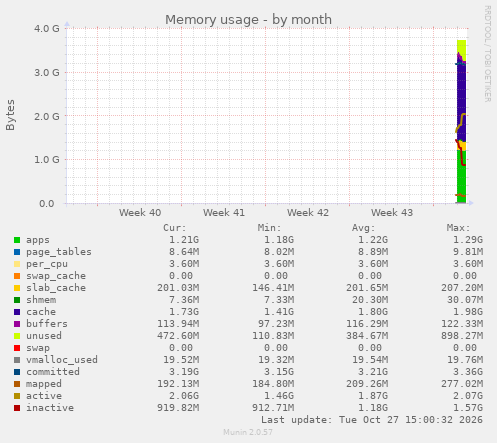This screenshot has width=497, height=443.
Task: Click the 'Last update' timestamp line
Action: click(x=372, y=420)
